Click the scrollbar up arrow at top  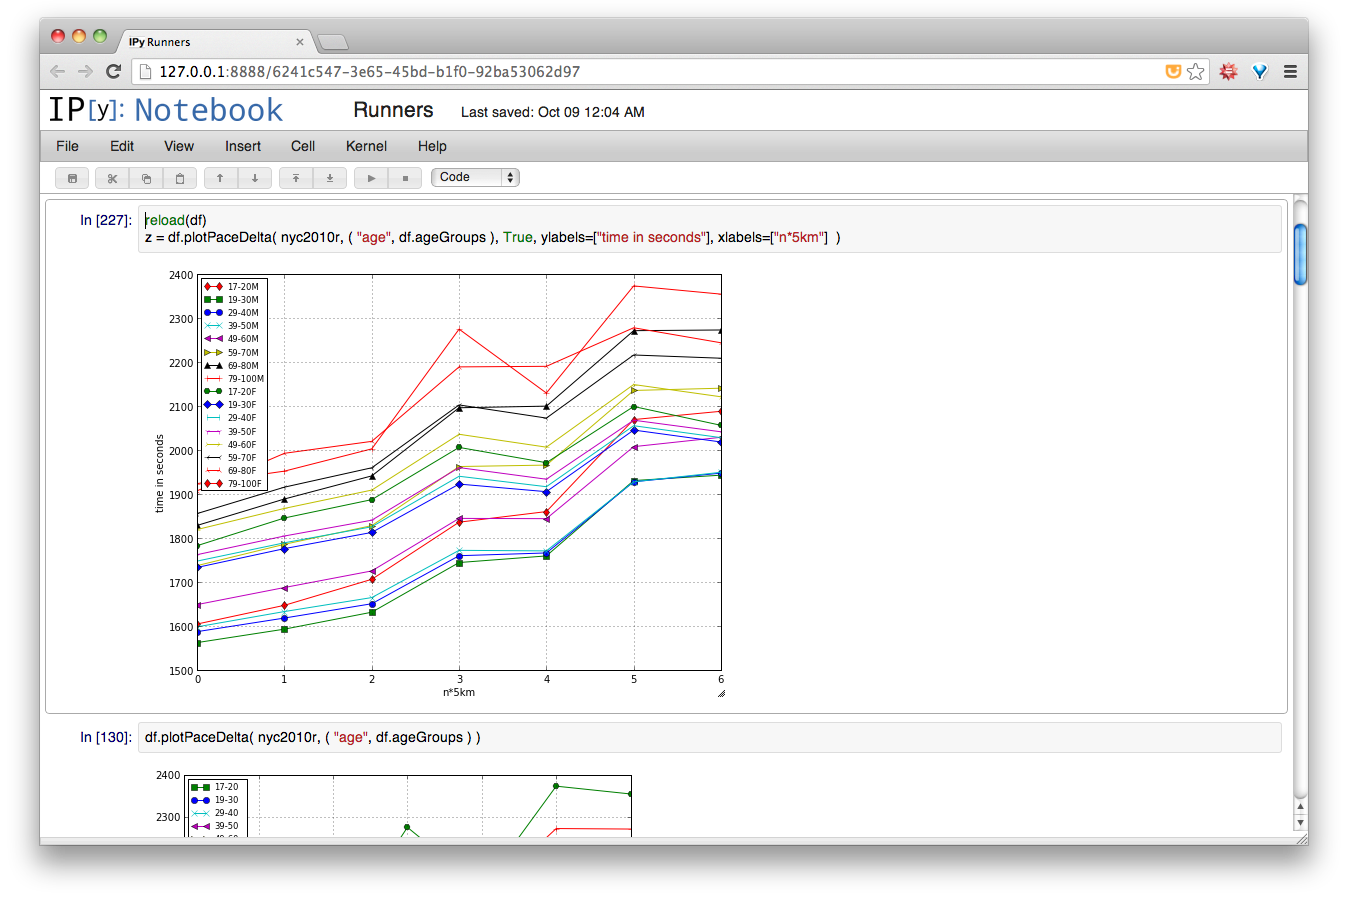coord(1300,806)
